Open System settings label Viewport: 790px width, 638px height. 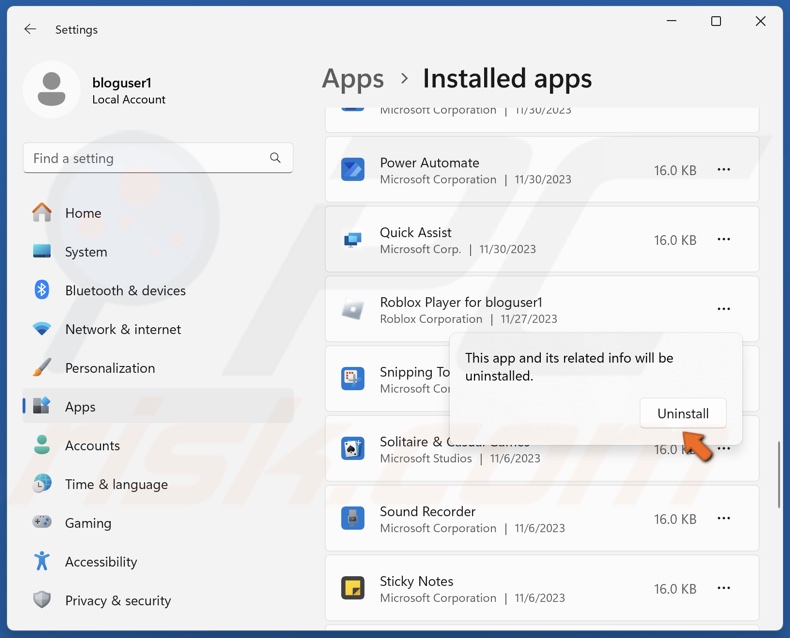(86, 252)
